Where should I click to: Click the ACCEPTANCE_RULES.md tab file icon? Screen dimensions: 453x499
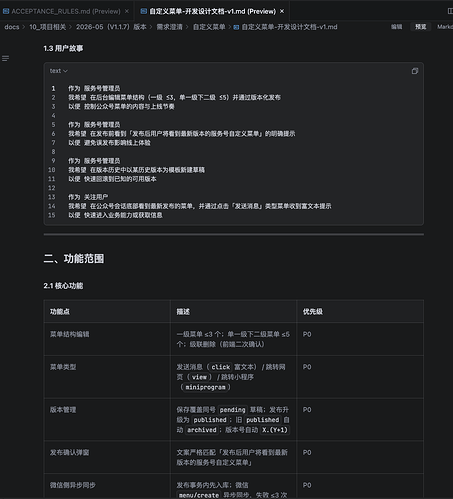click(6, 11)
